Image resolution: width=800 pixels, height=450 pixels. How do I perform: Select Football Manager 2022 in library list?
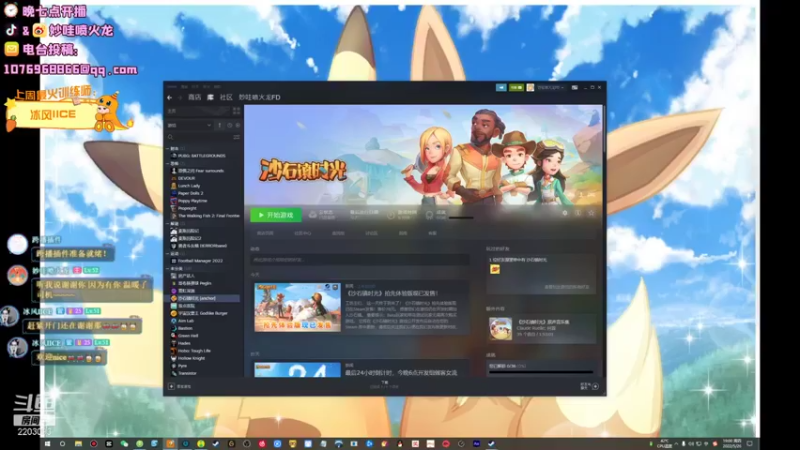(x=201, y=261)
